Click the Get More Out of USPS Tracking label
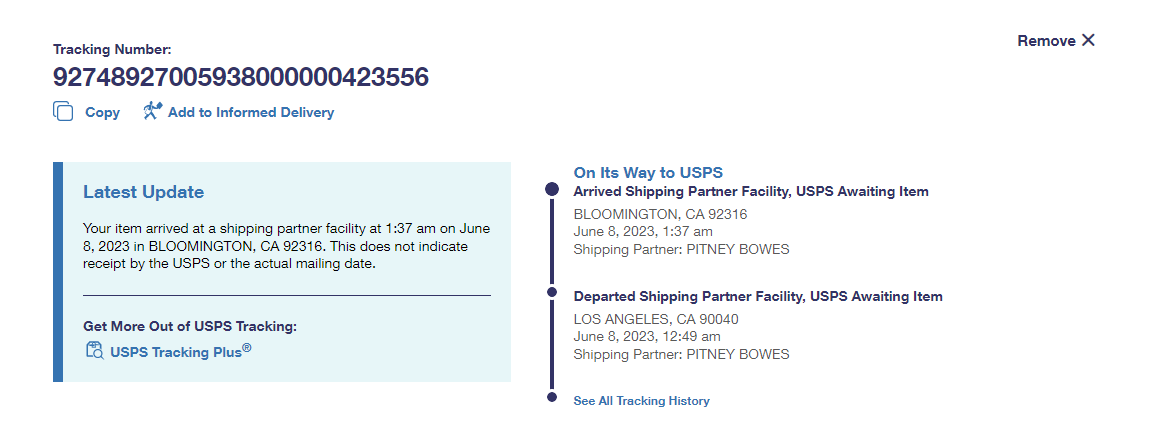 pos(190,326)
